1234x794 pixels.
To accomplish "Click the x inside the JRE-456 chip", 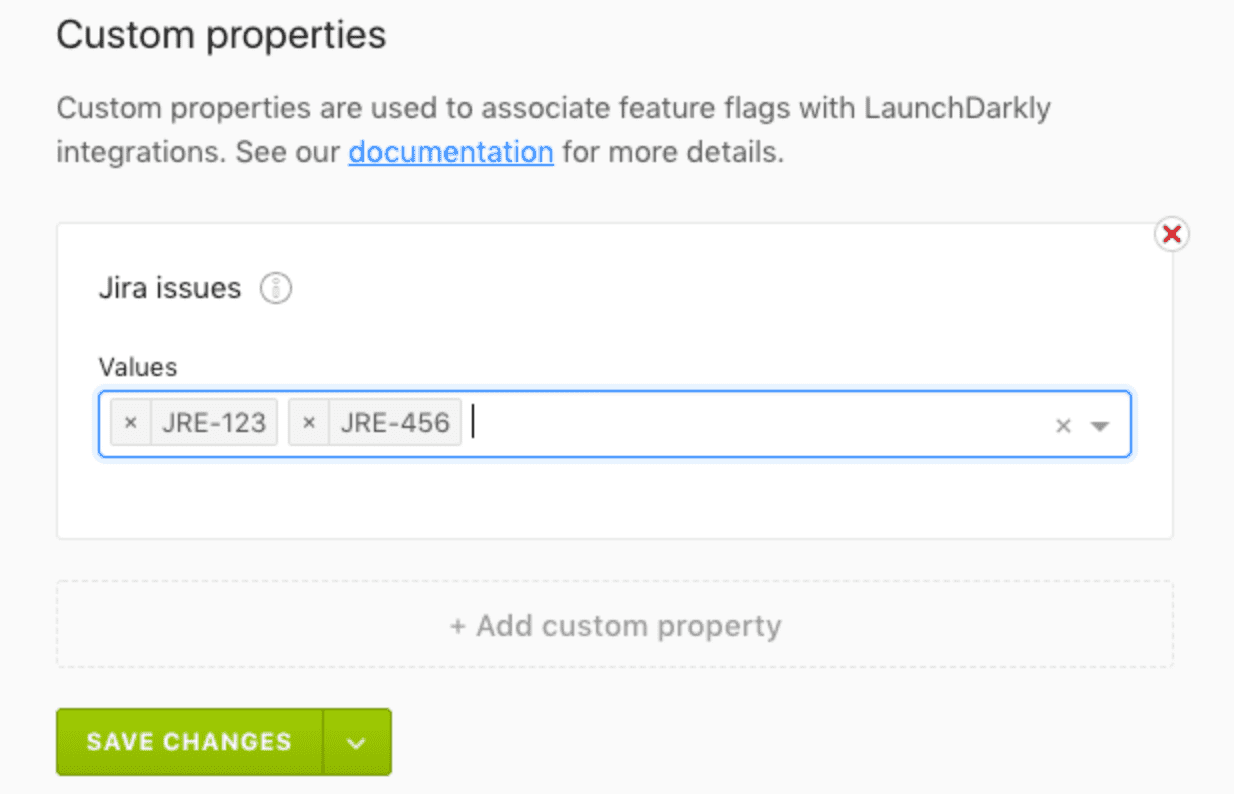I will [308, 422].
